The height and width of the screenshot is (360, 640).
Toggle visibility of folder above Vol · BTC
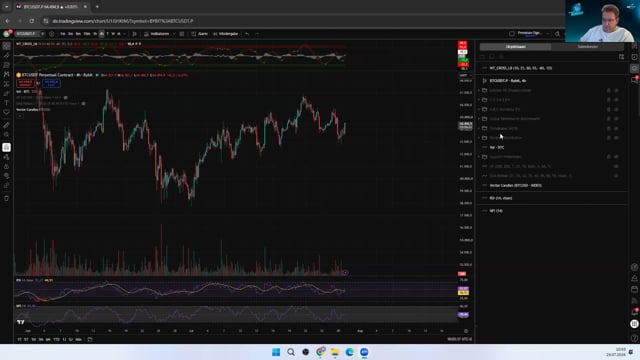616,138
